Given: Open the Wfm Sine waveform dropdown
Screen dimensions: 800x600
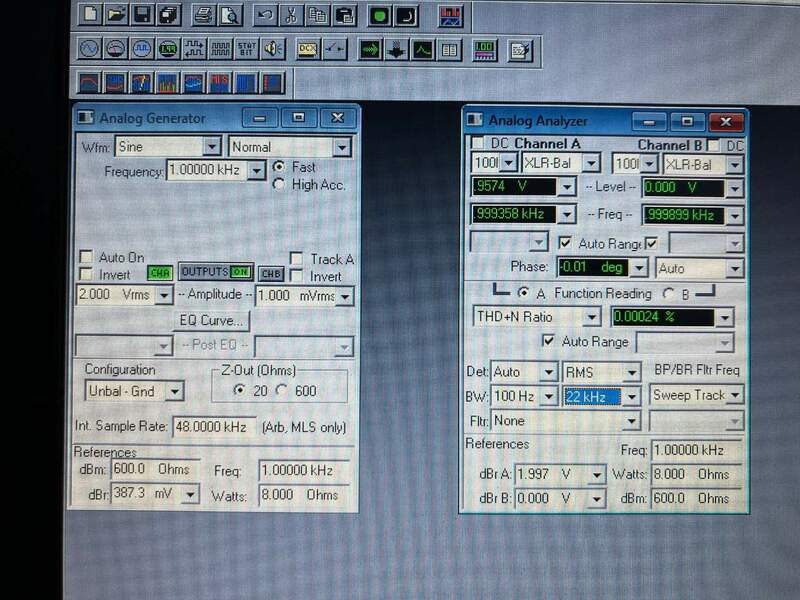Looking at the screenshot, I should 210,147.
